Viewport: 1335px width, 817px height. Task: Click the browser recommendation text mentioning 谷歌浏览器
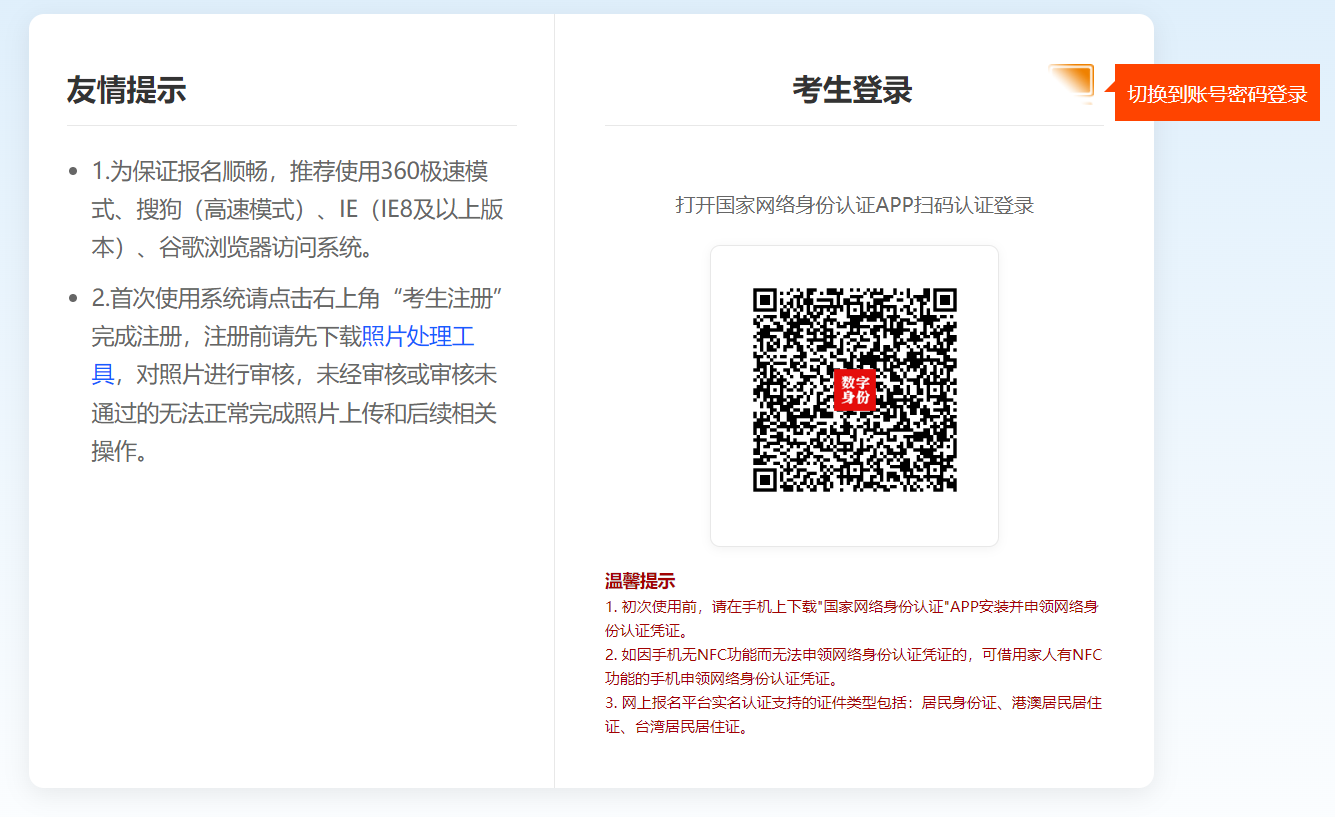[x=297, y=209]
